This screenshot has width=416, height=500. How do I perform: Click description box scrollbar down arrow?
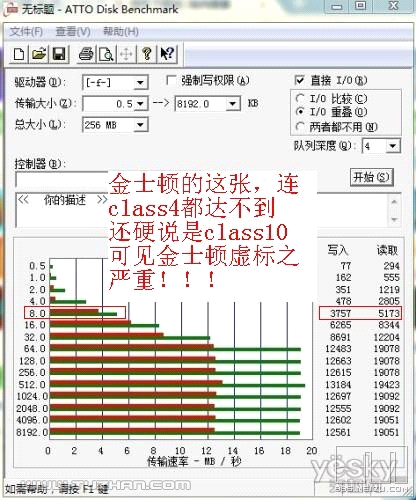pos(394,219)
